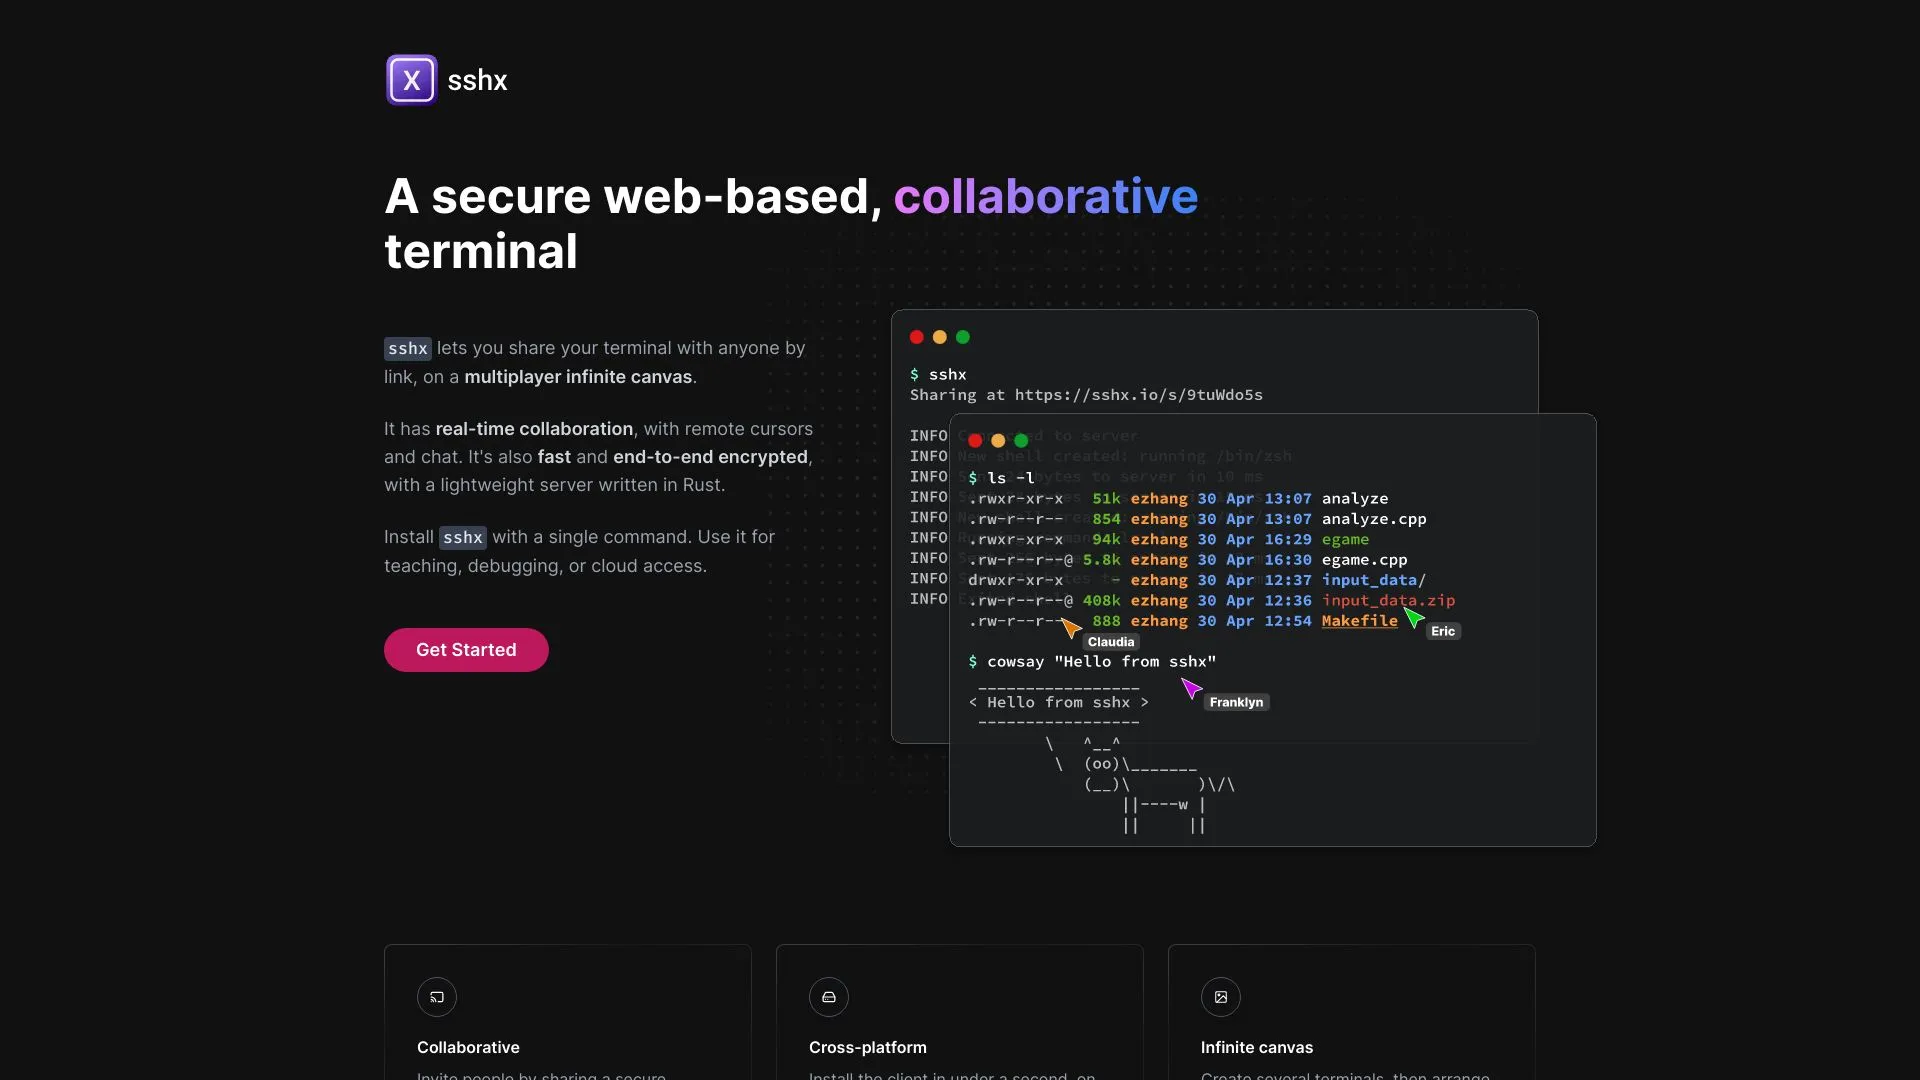Image resolution: width=1920 pixels, height=1080 pixels.
Task: Select the Collaborative feature icon
Action: pos(436,996)
